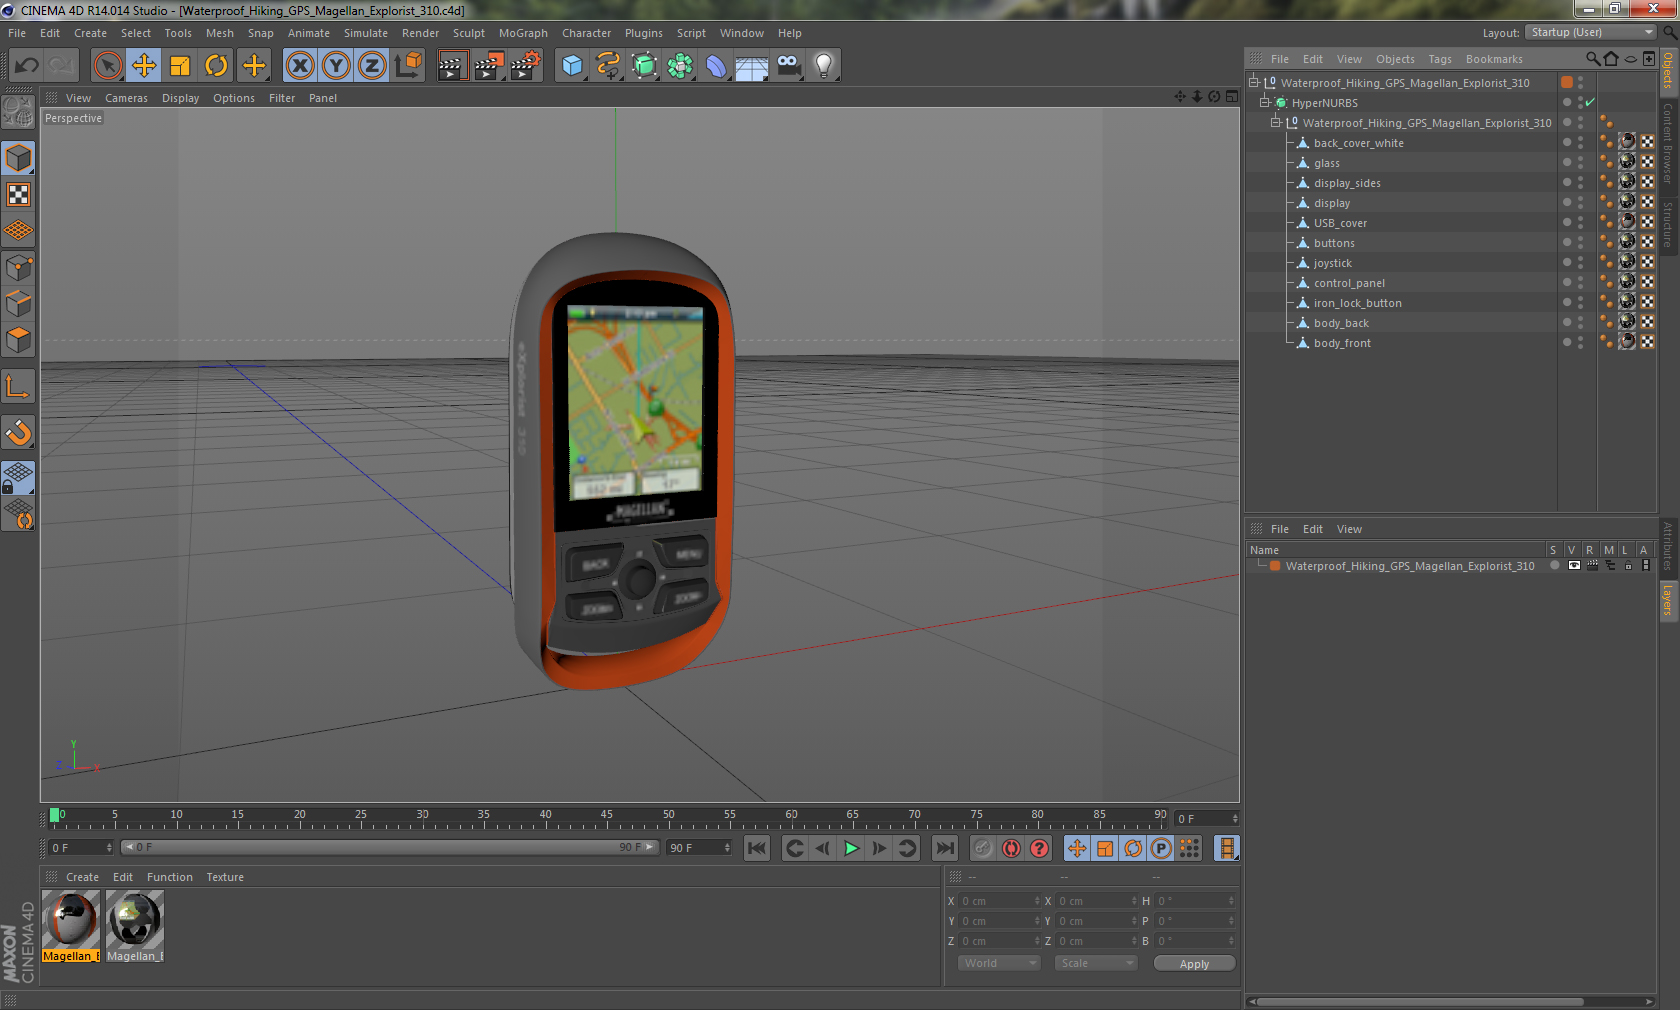Open the MoGraph menu
The width and height of the screenshot is (1680, 1010).
pos(523,33)
